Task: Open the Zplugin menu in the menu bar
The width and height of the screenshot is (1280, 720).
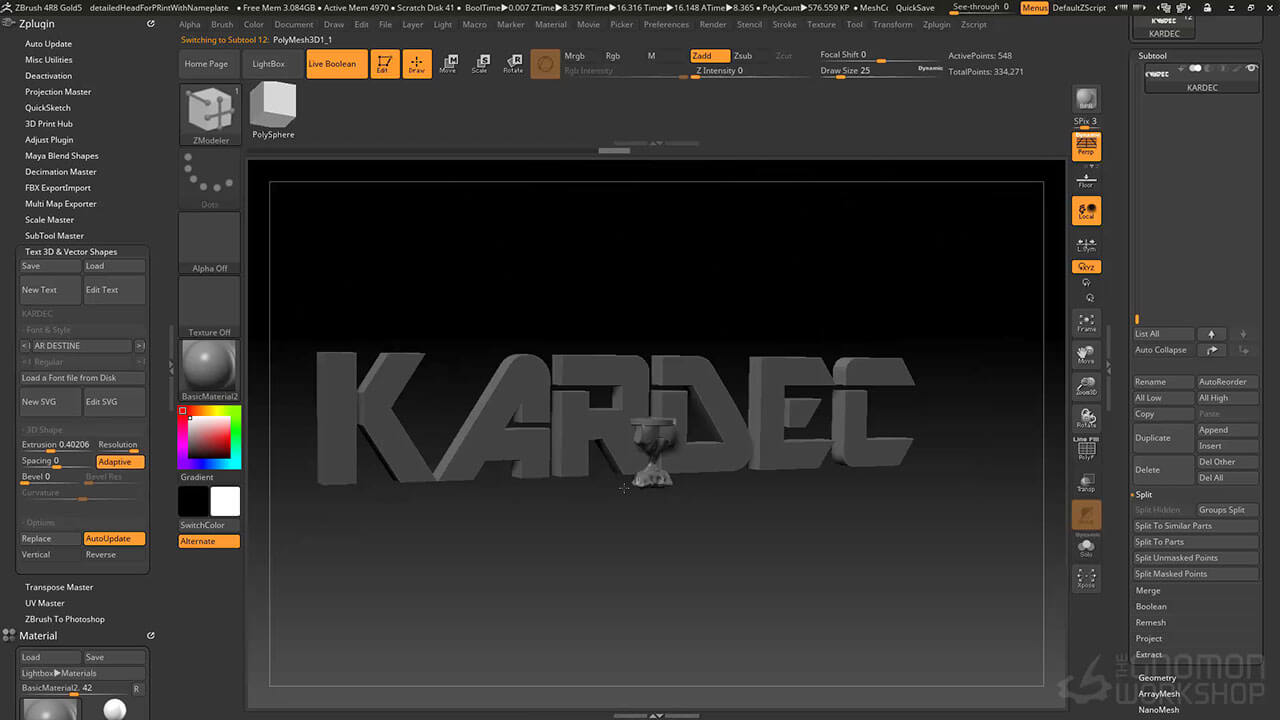Action: [936, 24]
